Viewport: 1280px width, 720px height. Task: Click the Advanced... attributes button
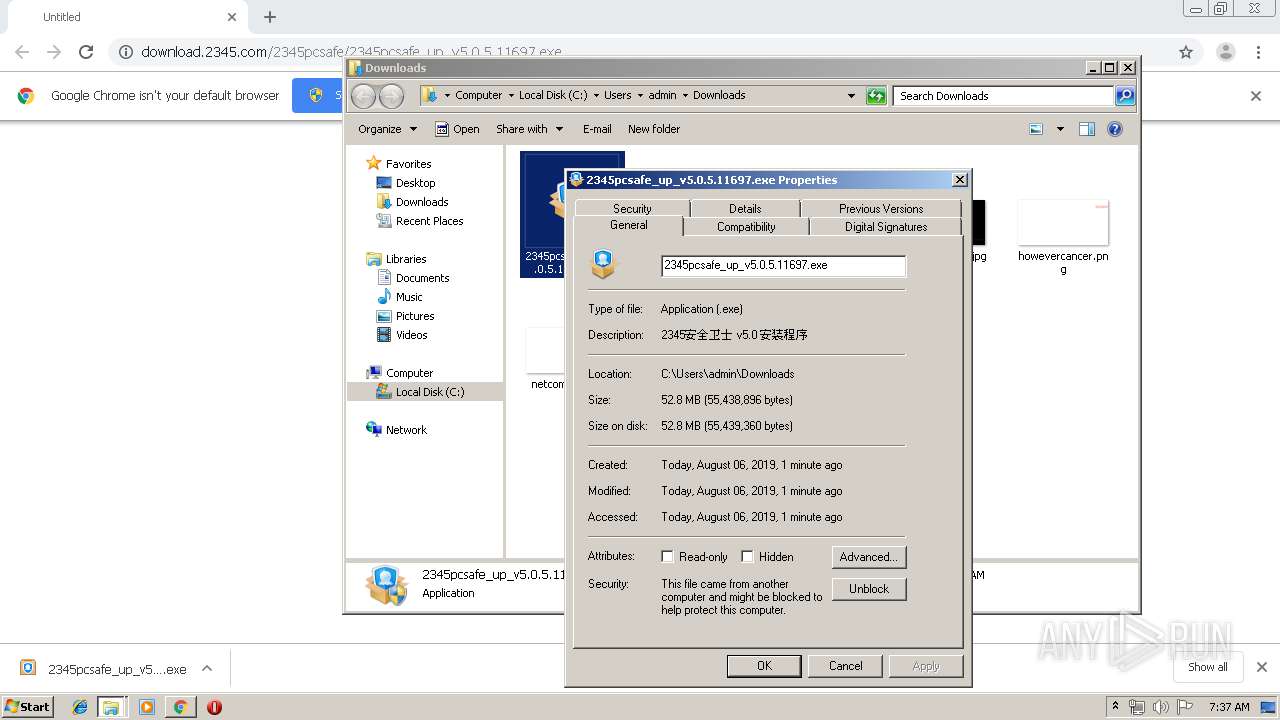pos(869,557)
